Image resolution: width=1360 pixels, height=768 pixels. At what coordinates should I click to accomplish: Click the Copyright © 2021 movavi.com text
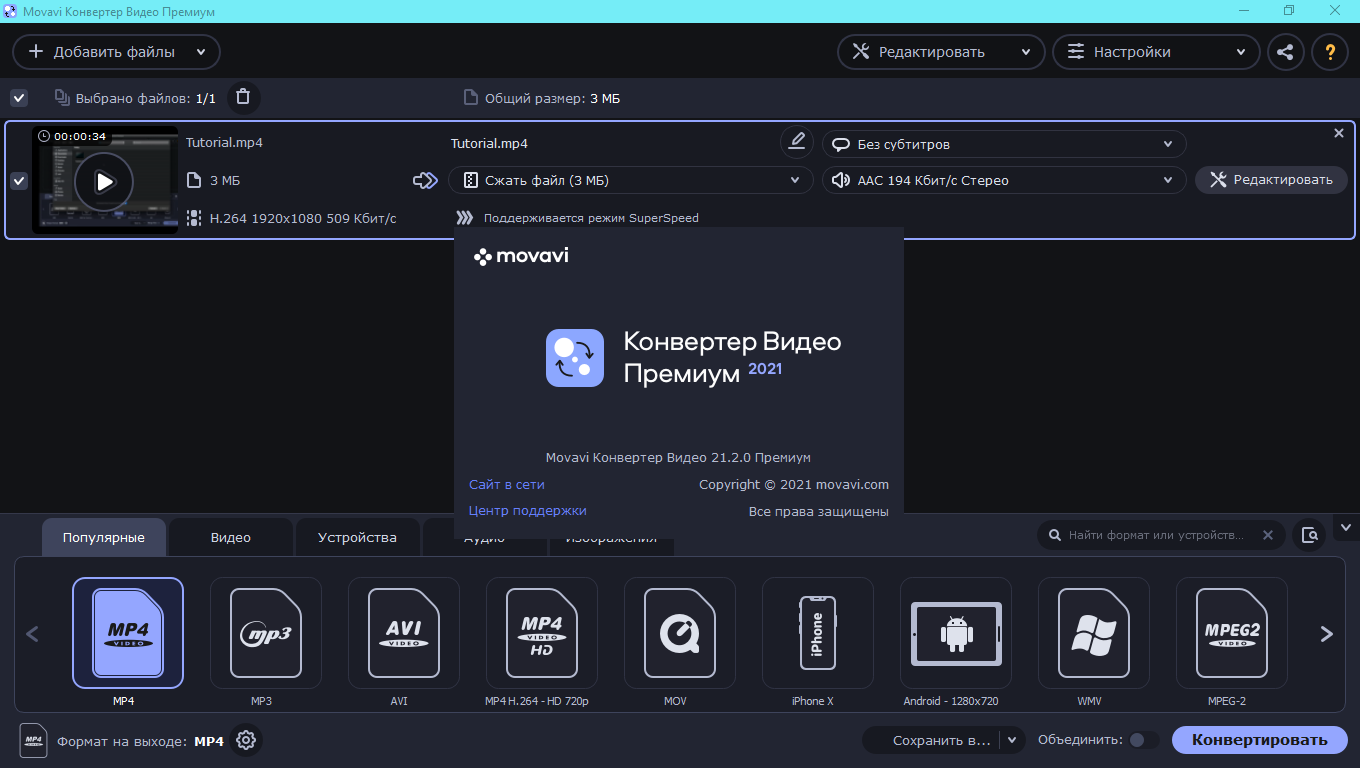tap(794, 484)
